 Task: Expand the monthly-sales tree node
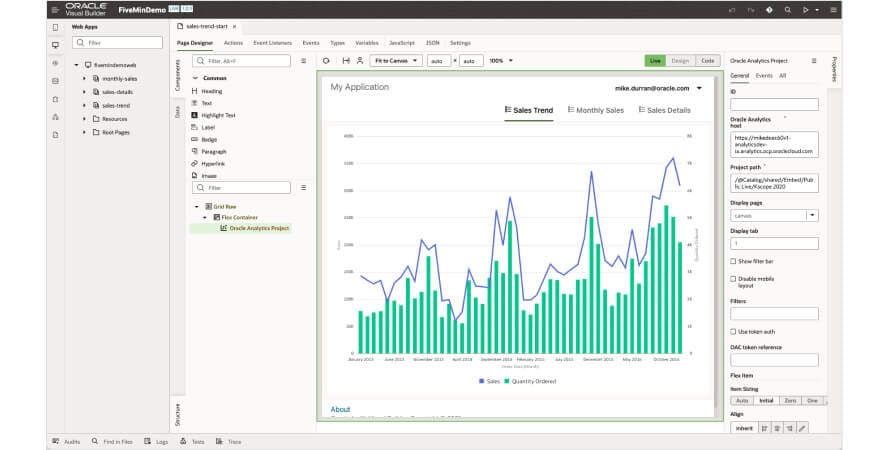(x=84, y=78)
